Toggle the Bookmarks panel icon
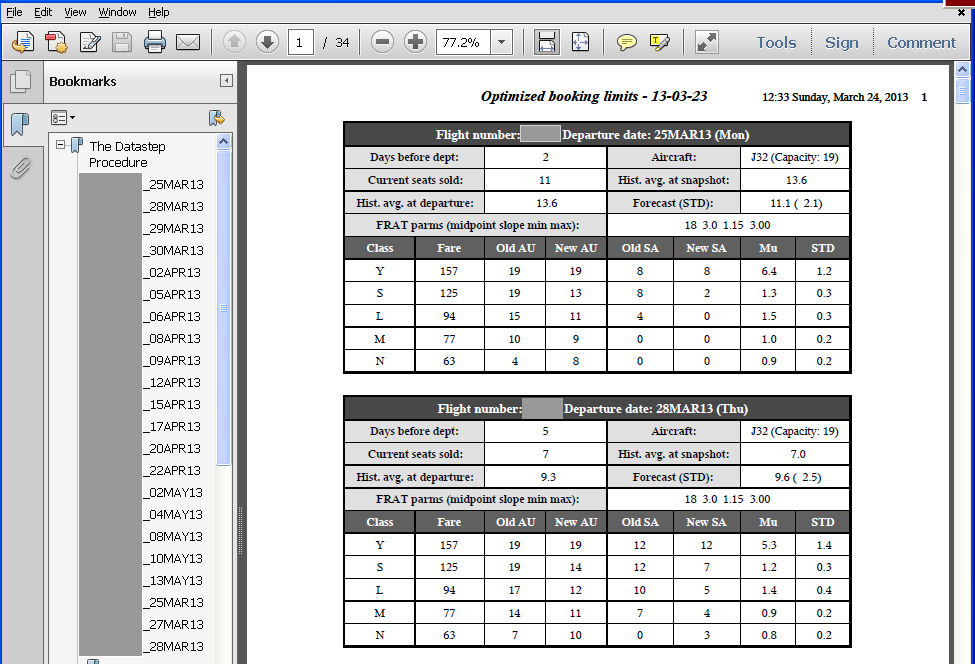The height and width of the screenshot is (664, 975). (21, 124)
